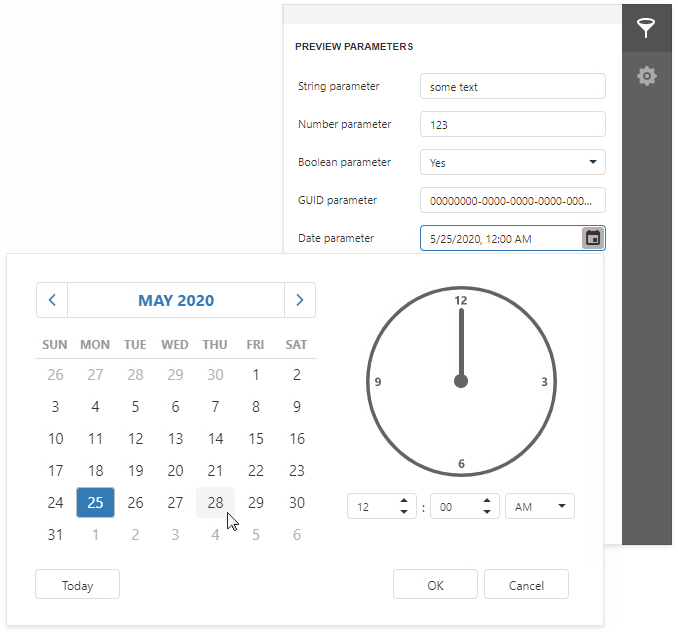The height and width of the screenshot is (634, 678).
Task: Click the Number parameter field
Action: coord(512,125)
